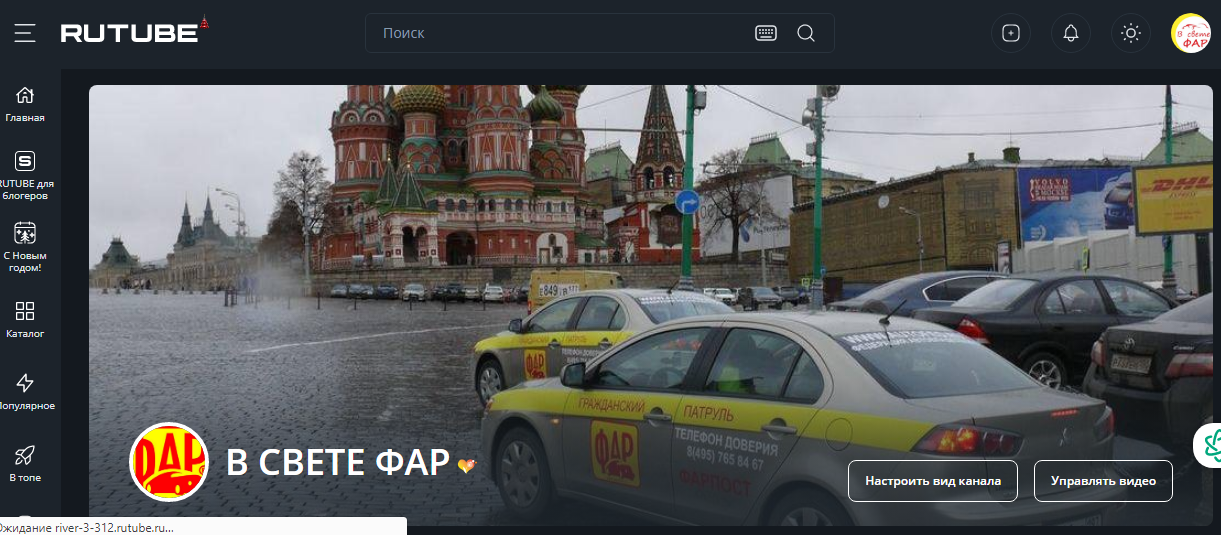Click the В СВЕТЕ ФАР channel title

click(x=337, y=463)
